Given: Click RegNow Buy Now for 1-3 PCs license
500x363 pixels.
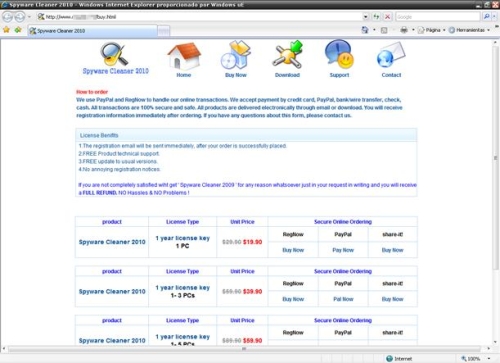Looking at the screenshot, I should click(293, 299).
